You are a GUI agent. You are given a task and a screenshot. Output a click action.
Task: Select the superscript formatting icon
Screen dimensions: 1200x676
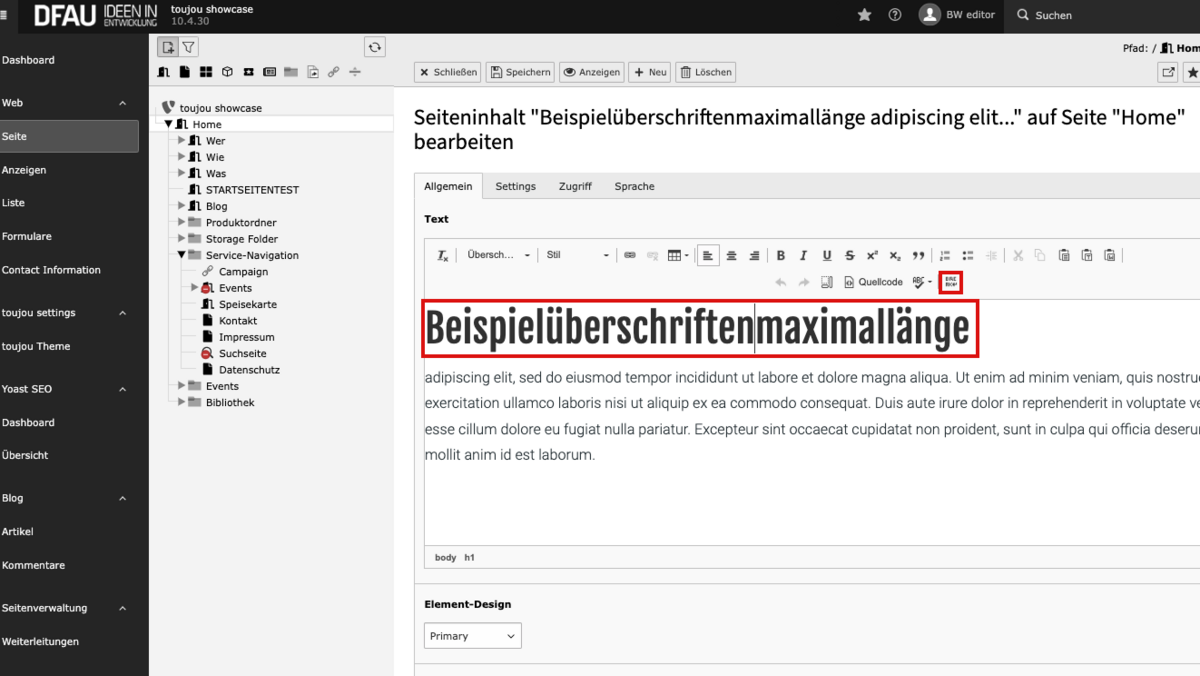click(x=872, y=255)
